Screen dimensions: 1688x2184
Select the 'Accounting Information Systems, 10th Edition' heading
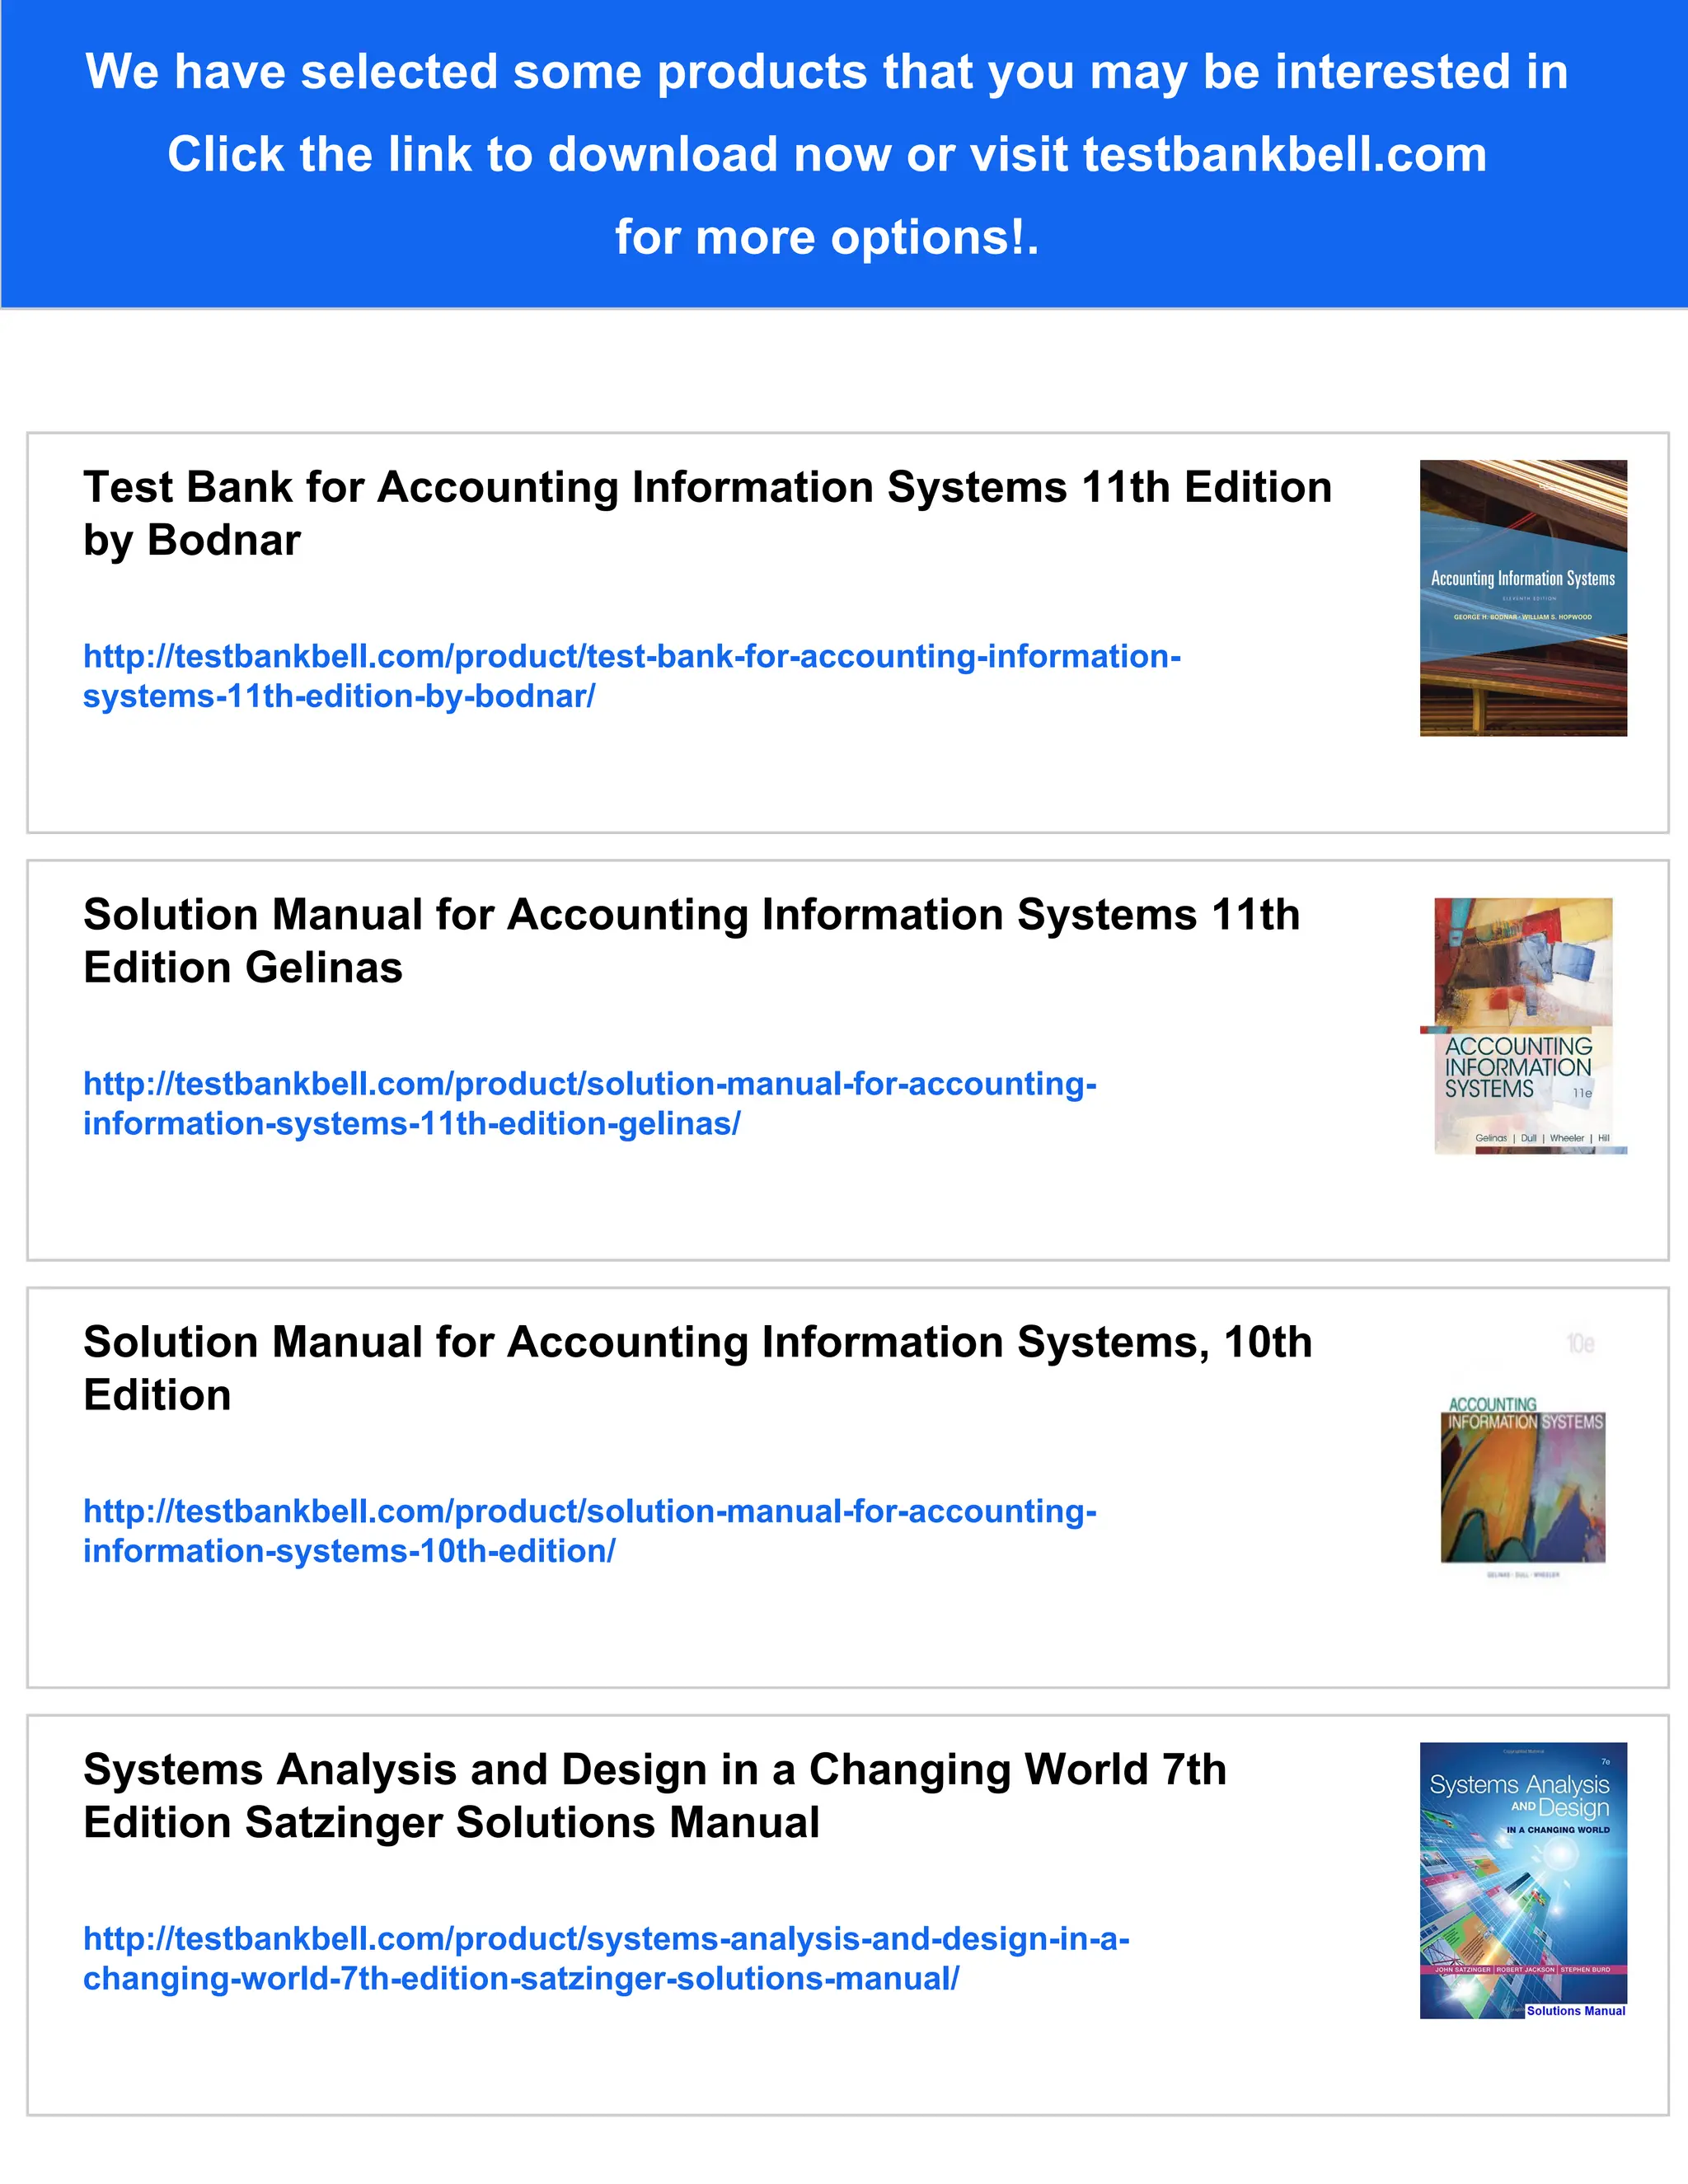click(x=697, y=1343)
